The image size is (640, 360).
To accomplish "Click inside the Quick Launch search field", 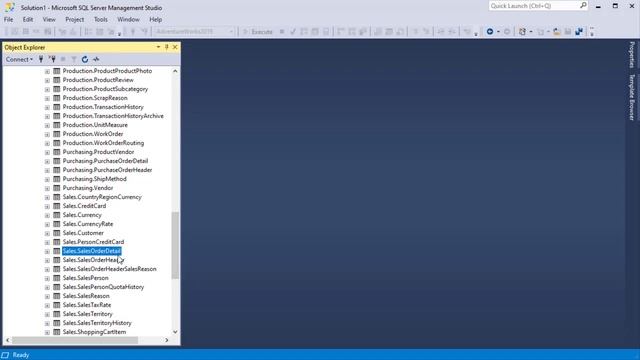I will (x=534, y=6).
